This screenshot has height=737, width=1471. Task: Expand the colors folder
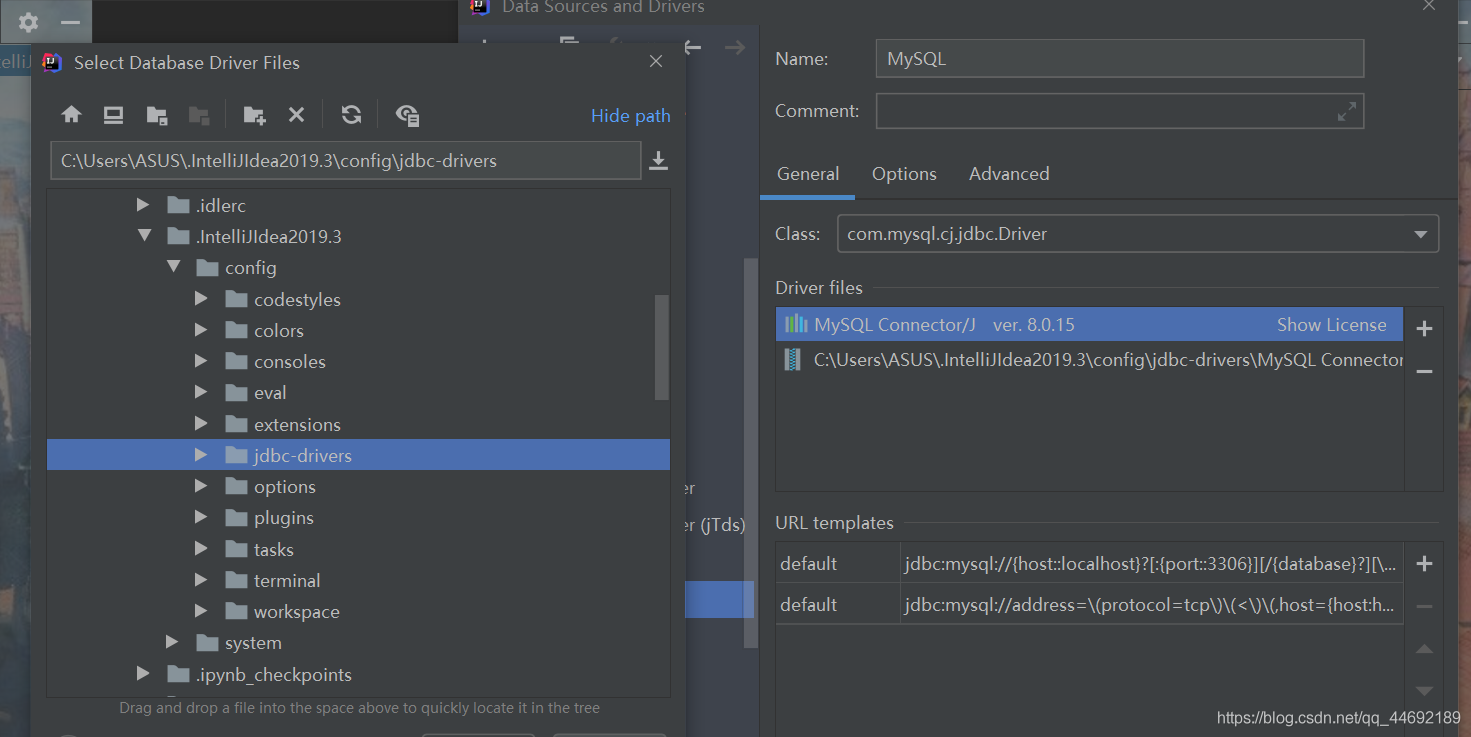201,330
